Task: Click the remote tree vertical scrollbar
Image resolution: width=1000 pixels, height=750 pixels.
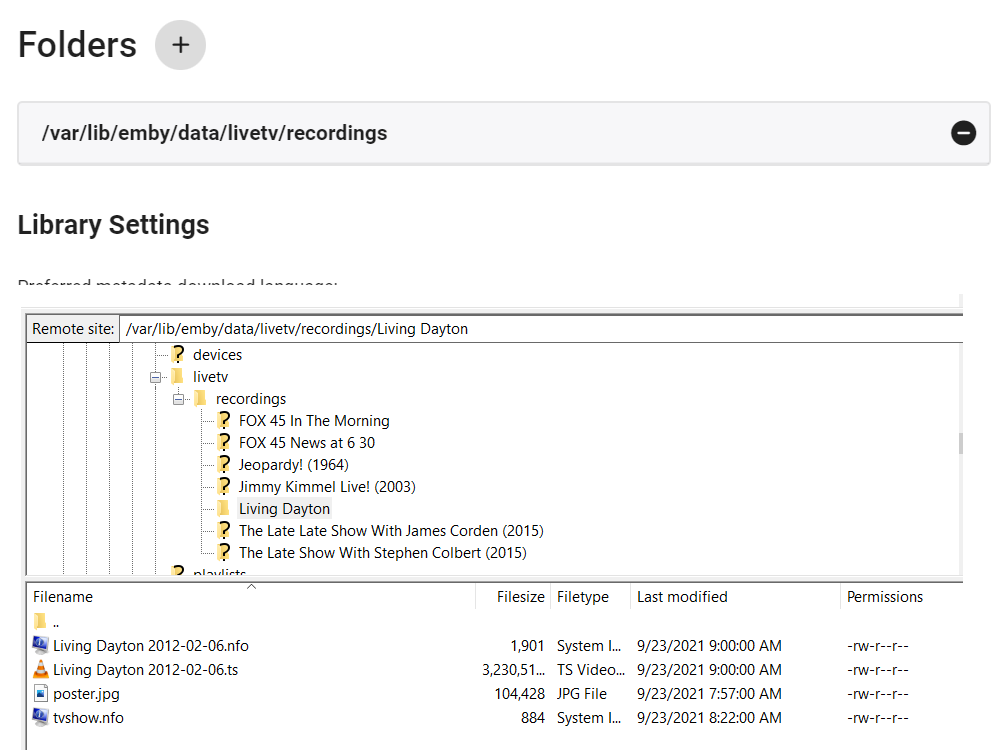Action: 961,445
